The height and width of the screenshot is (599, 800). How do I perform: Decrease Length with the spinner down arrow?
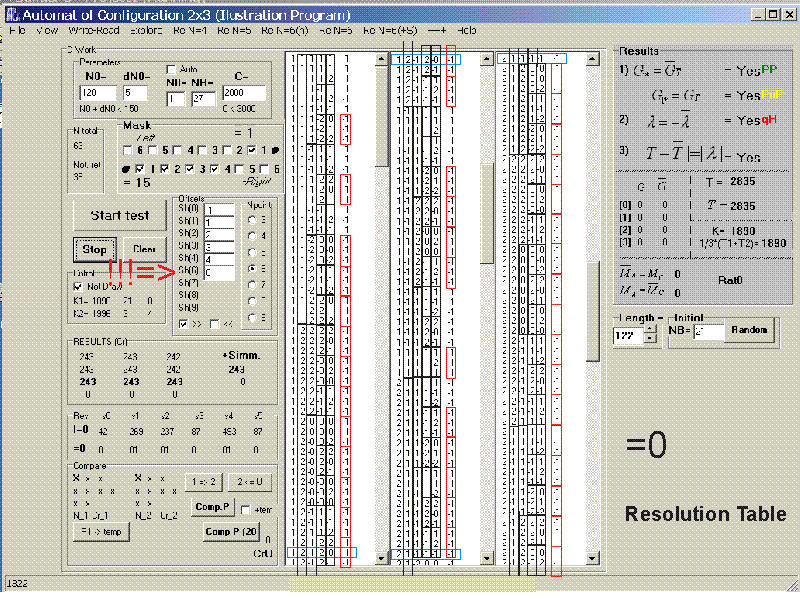pos(649,339)
